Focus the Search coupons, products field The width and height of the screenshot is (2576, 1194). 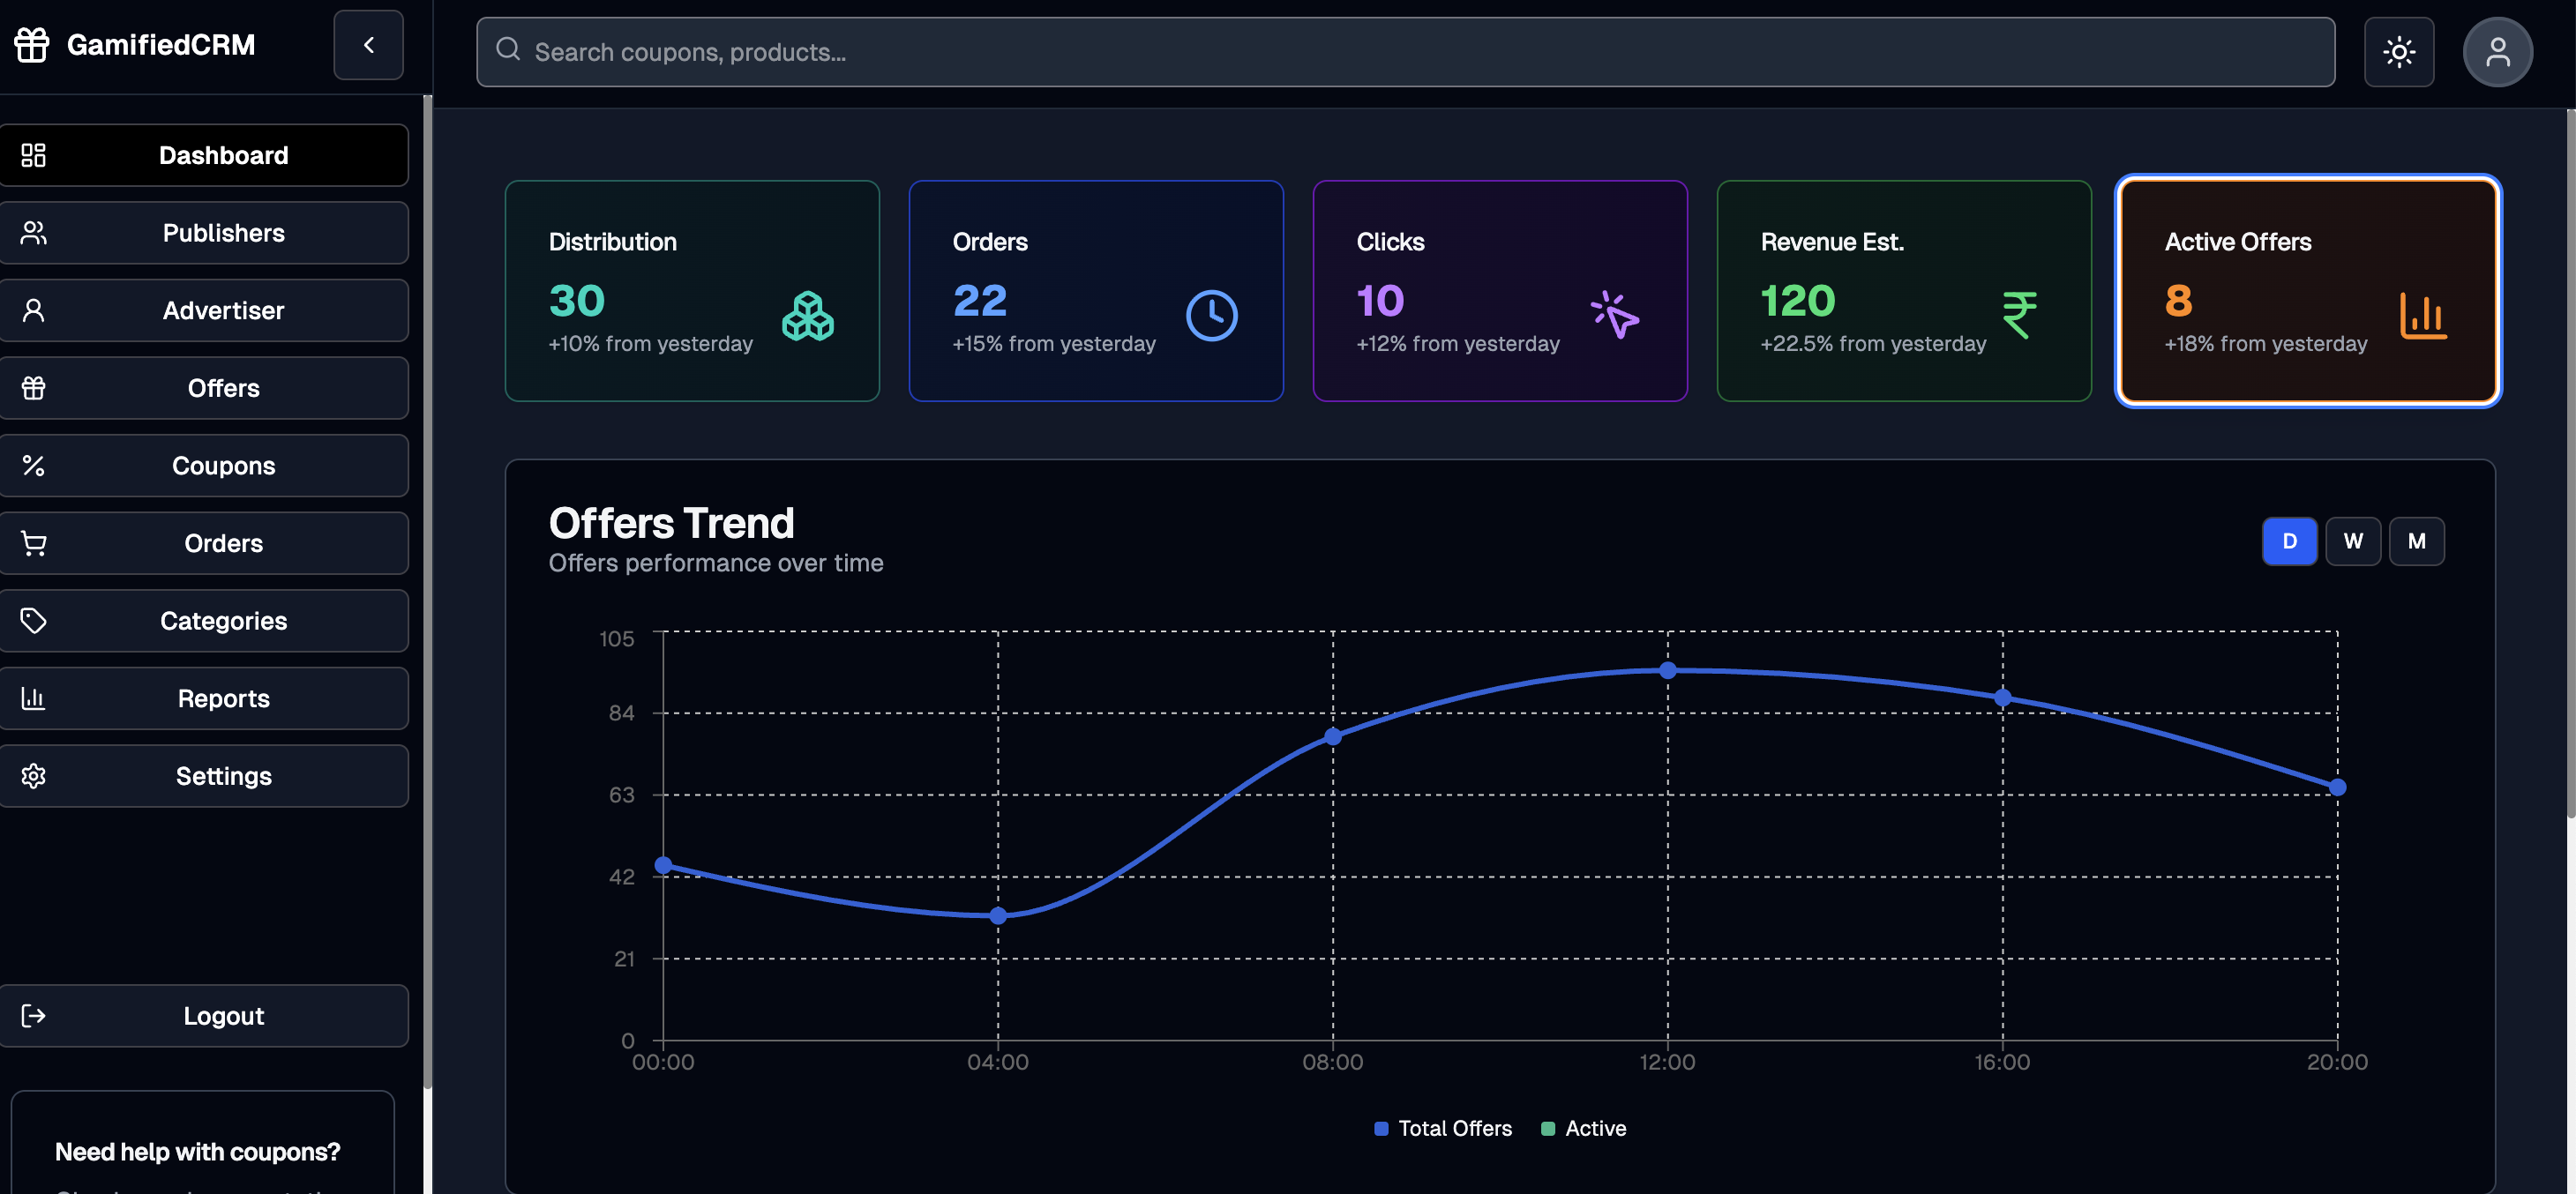[x=1405, y=52]
